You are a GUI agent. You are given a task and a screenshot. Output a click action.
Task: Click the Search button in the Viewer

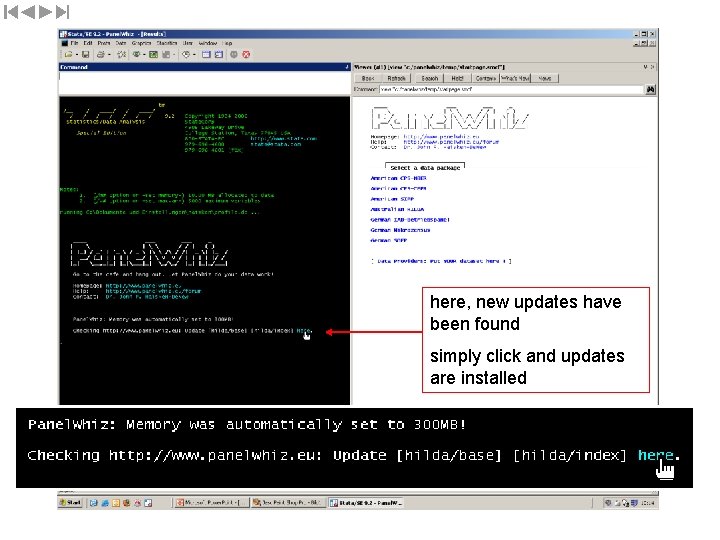click(x=430, y=79)
